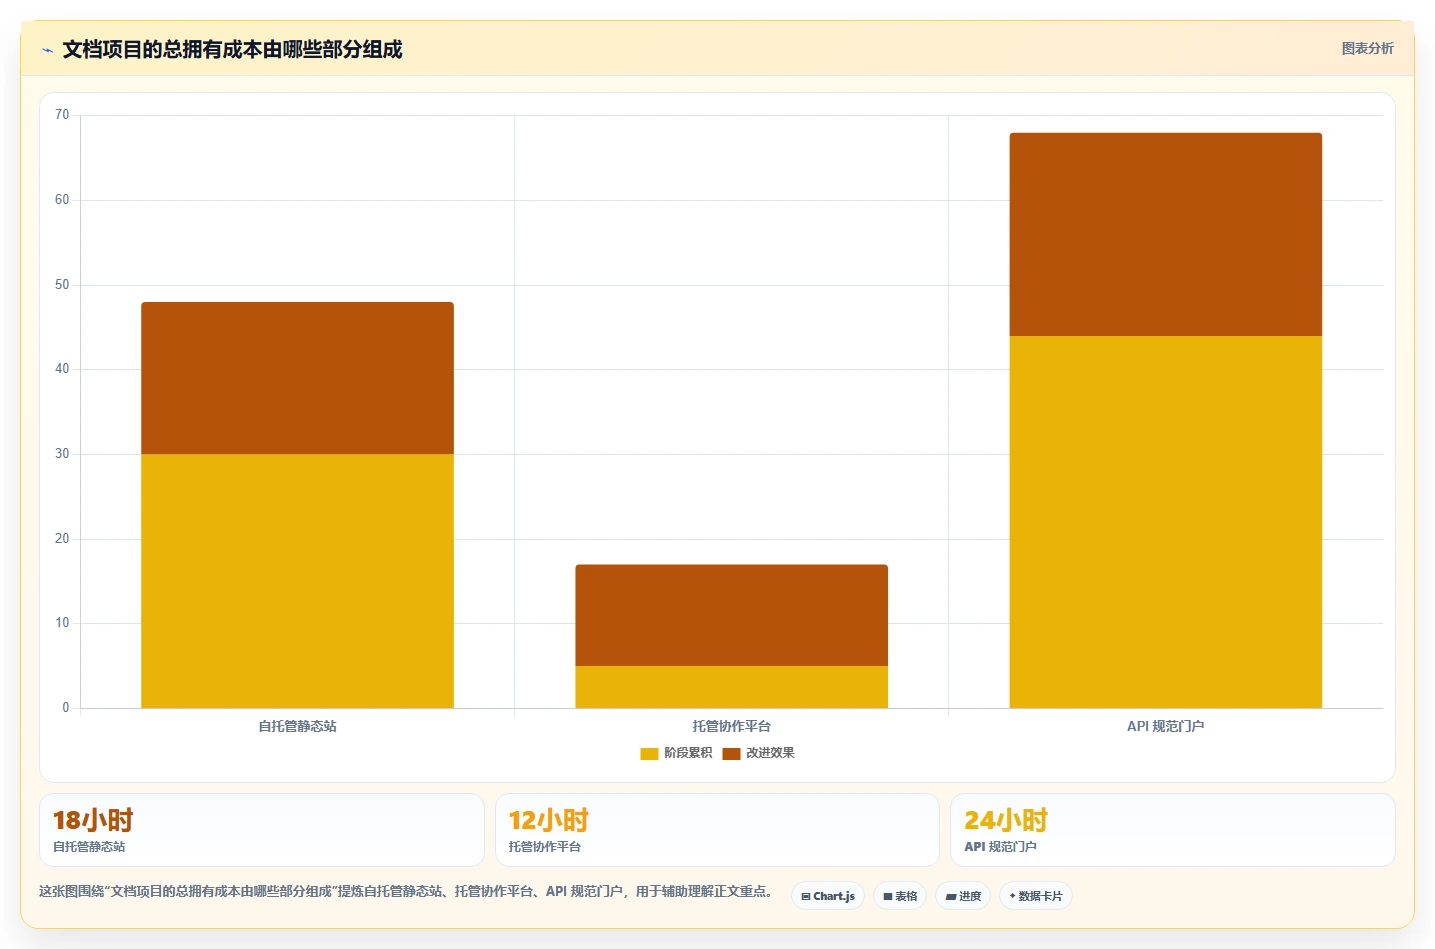Click the y-axis value 70
1435x949 pixels.
pyautogui.click(x=62, y=115)
